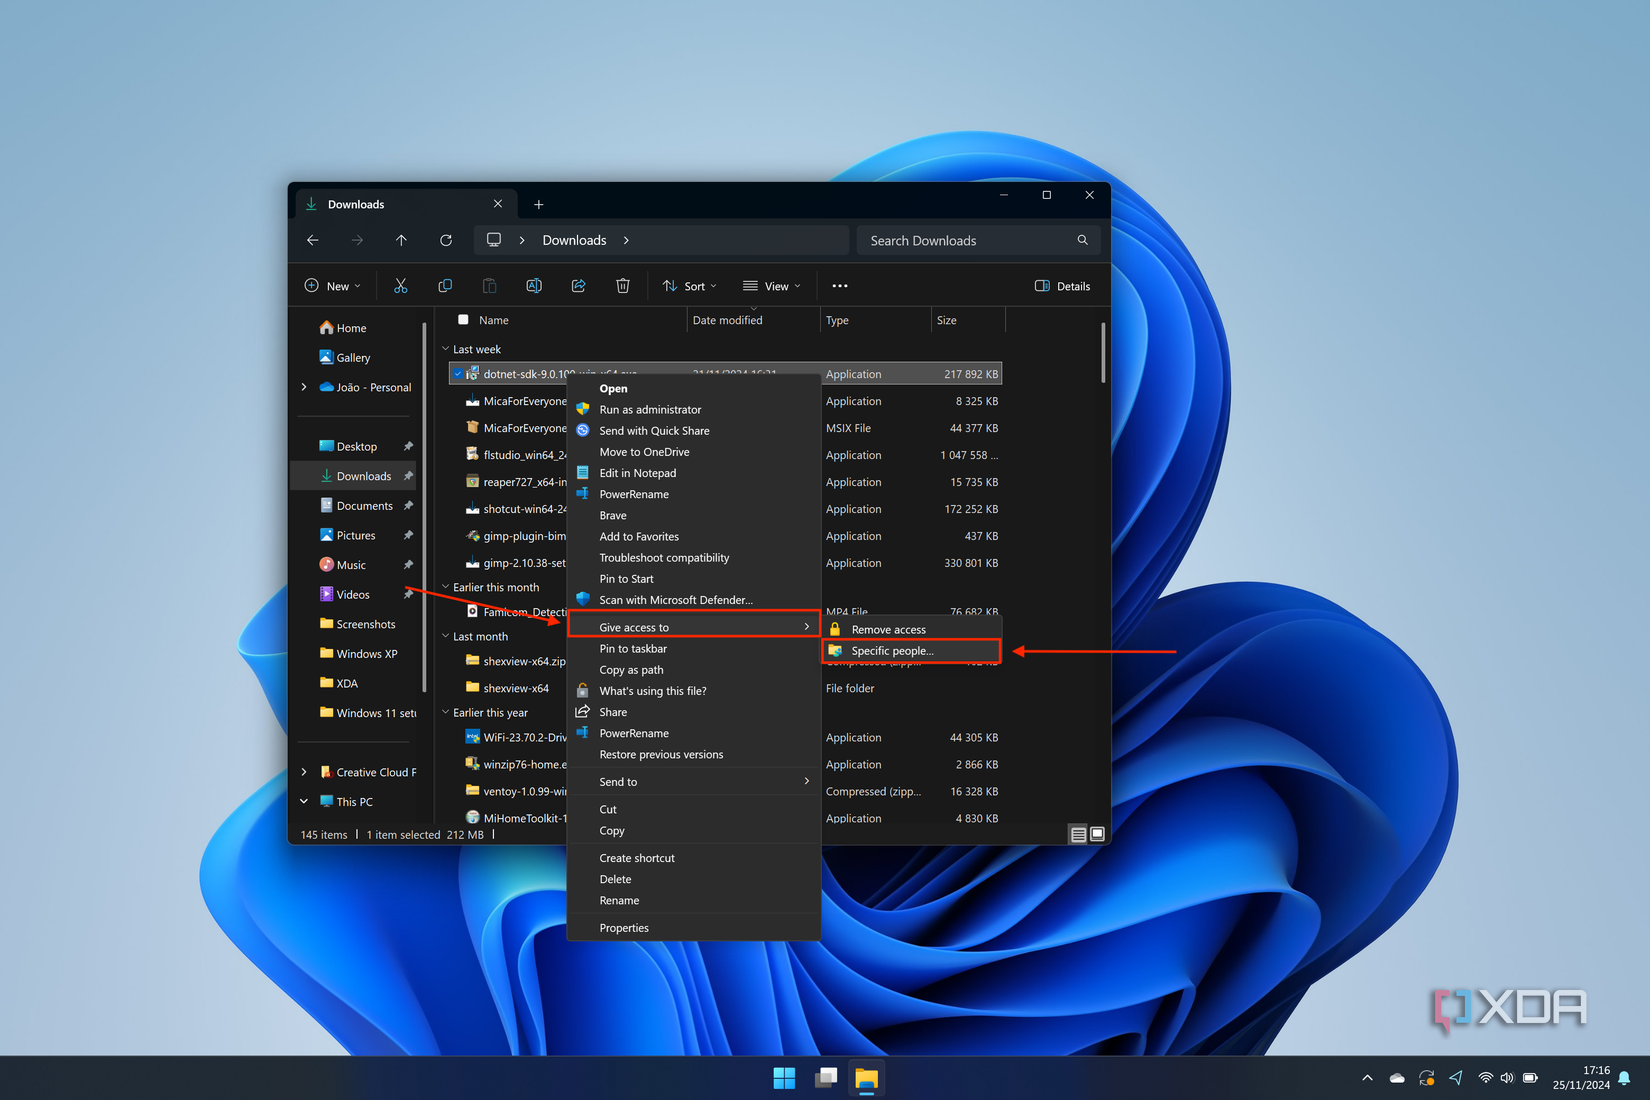Click the Copy toolbar icon
The width and height of the screenshot is (1650, 1100).
[445, 286]
